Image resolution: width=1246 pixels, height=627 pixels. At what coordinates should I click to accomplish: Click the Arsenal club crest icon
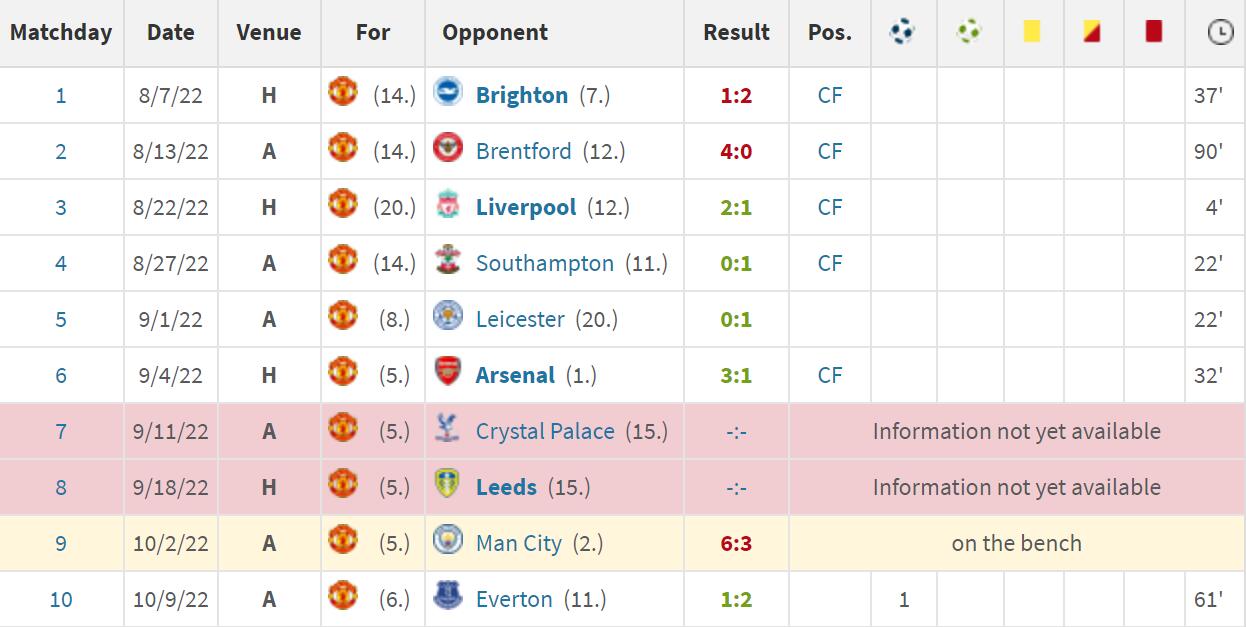pos(447,373)
